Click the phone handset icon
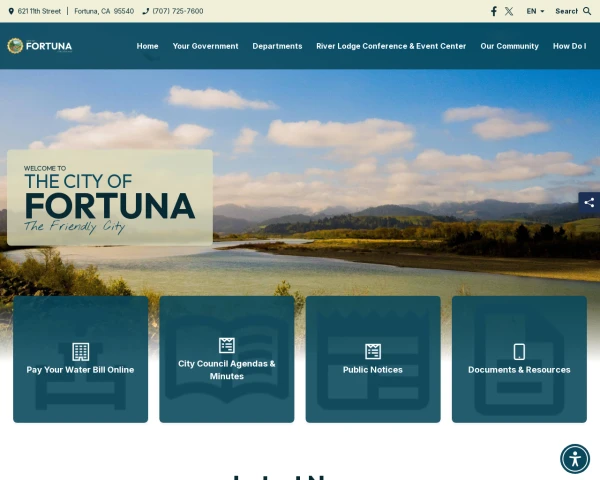This screenshot has width=600, height=480. click(x=145, y=11)
